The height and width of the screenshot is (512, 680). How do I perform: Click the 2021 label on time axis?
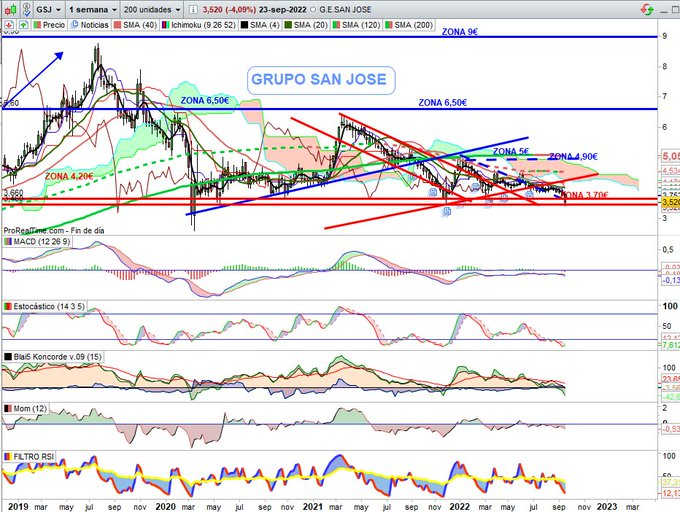point(313,506)
